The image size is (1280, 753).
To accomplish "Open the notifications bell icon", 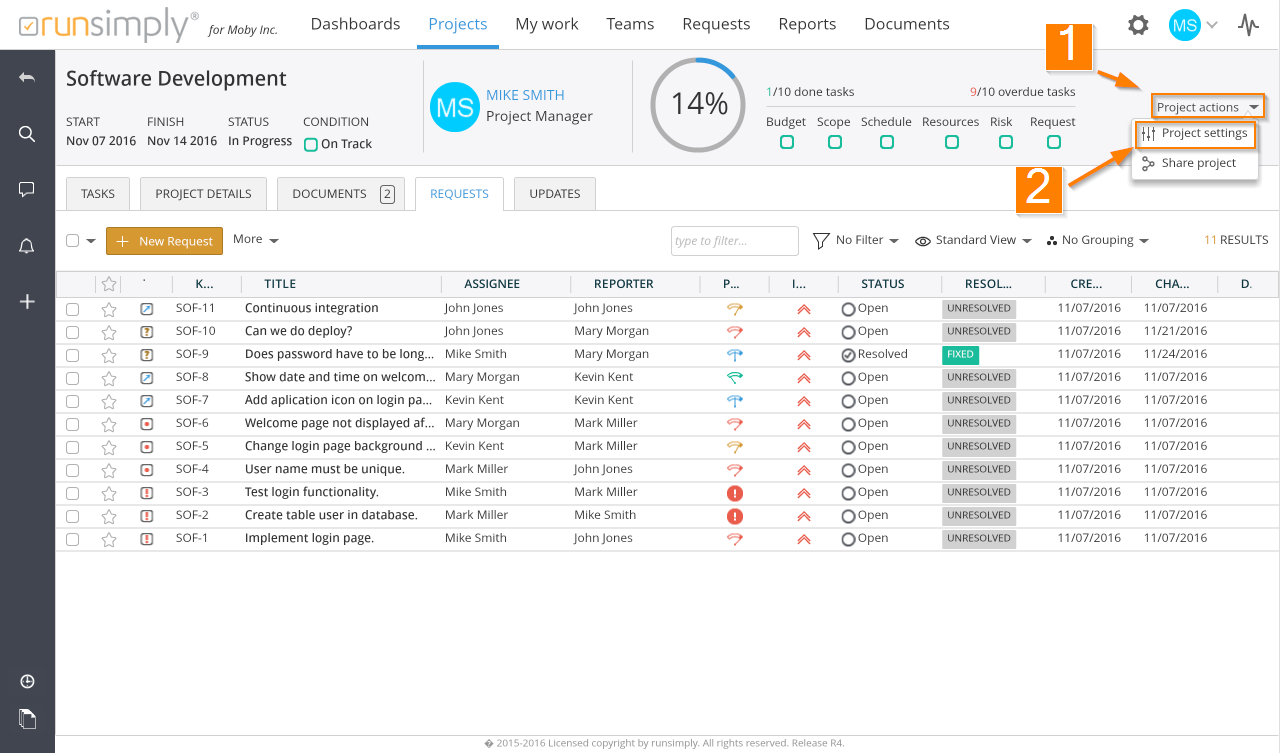I will tap(27, 246).
